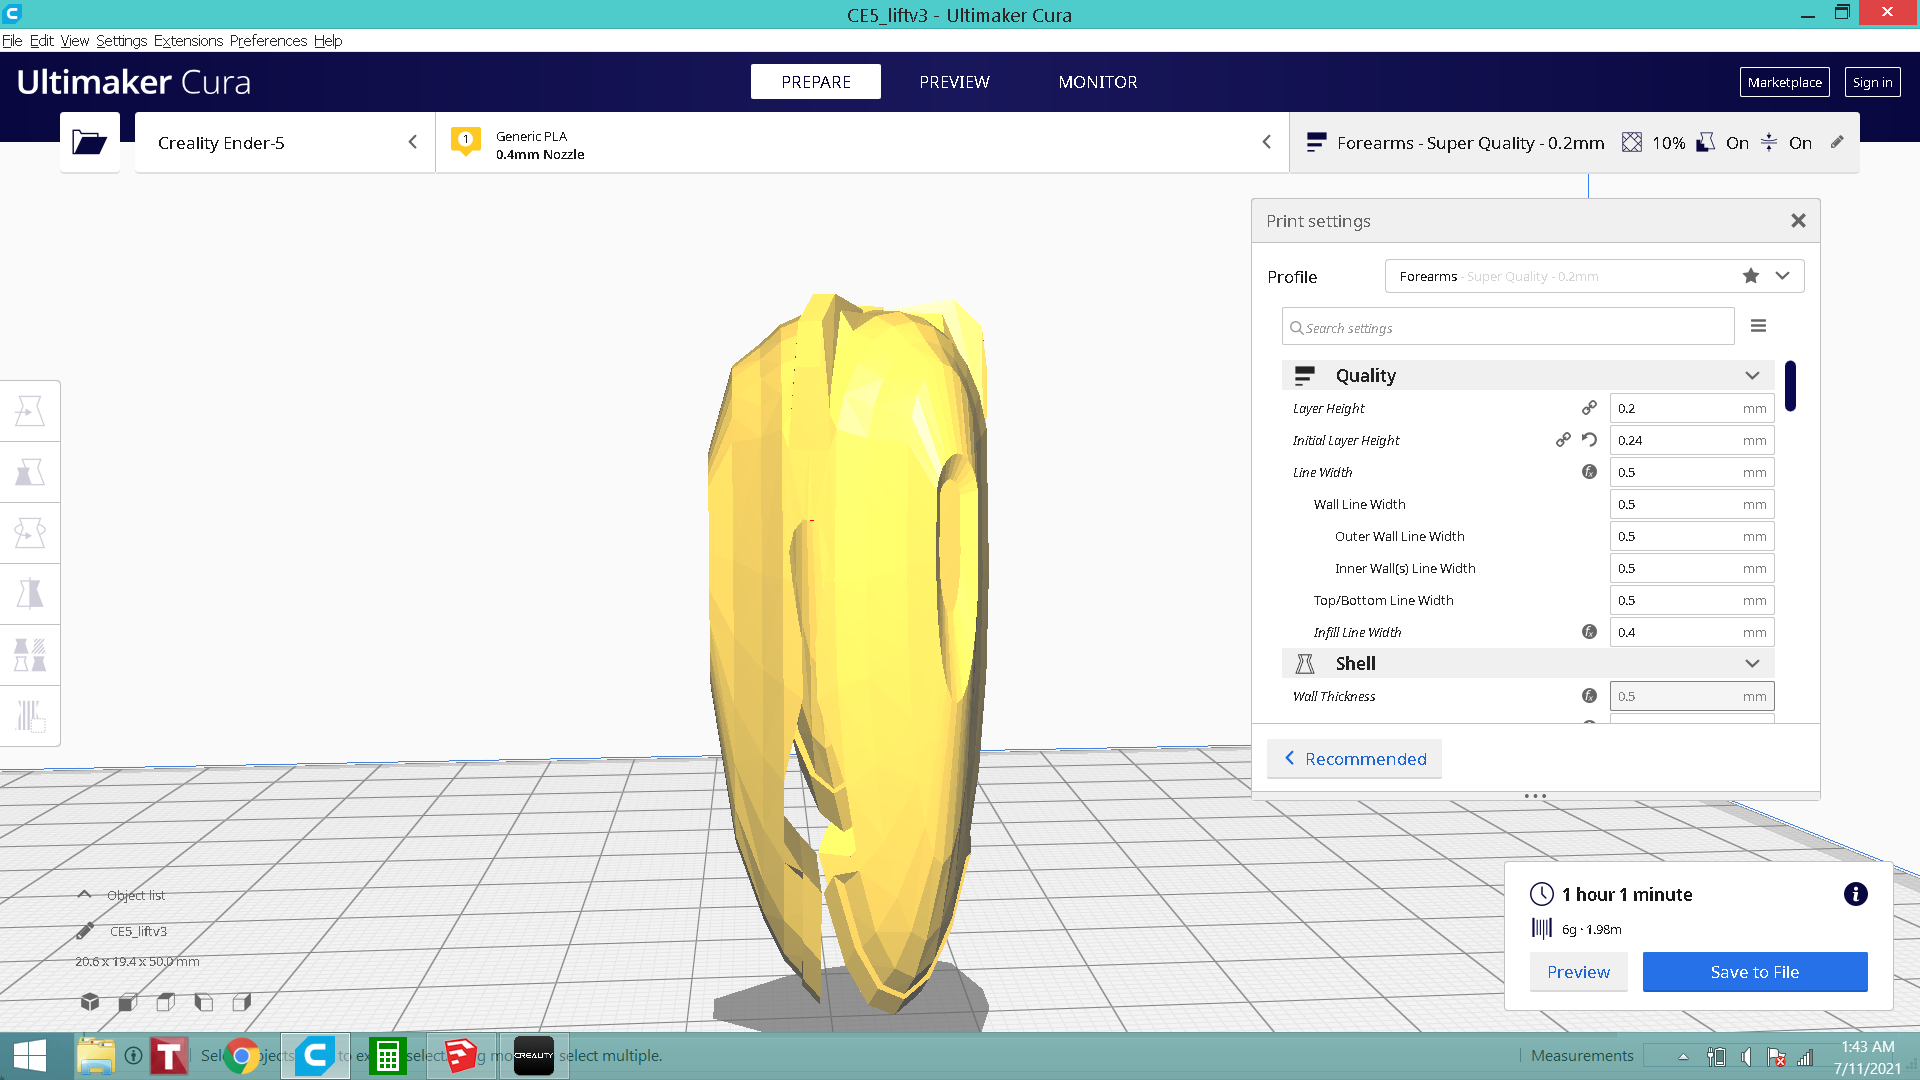Switch to the PREVIEW stage tab
The image size is (1920, 1080).
point(954,82)
